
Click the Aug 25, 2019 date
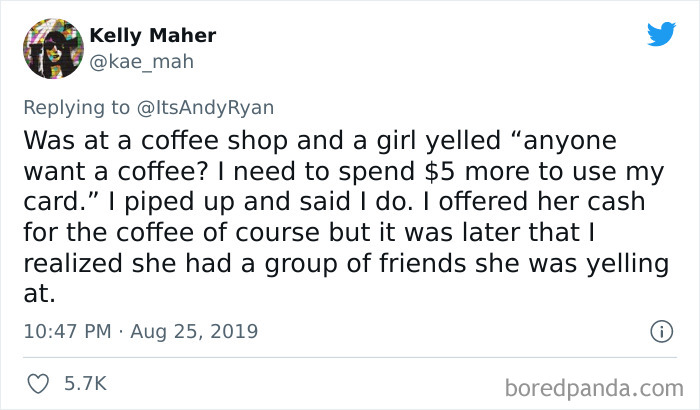[200, 330]
